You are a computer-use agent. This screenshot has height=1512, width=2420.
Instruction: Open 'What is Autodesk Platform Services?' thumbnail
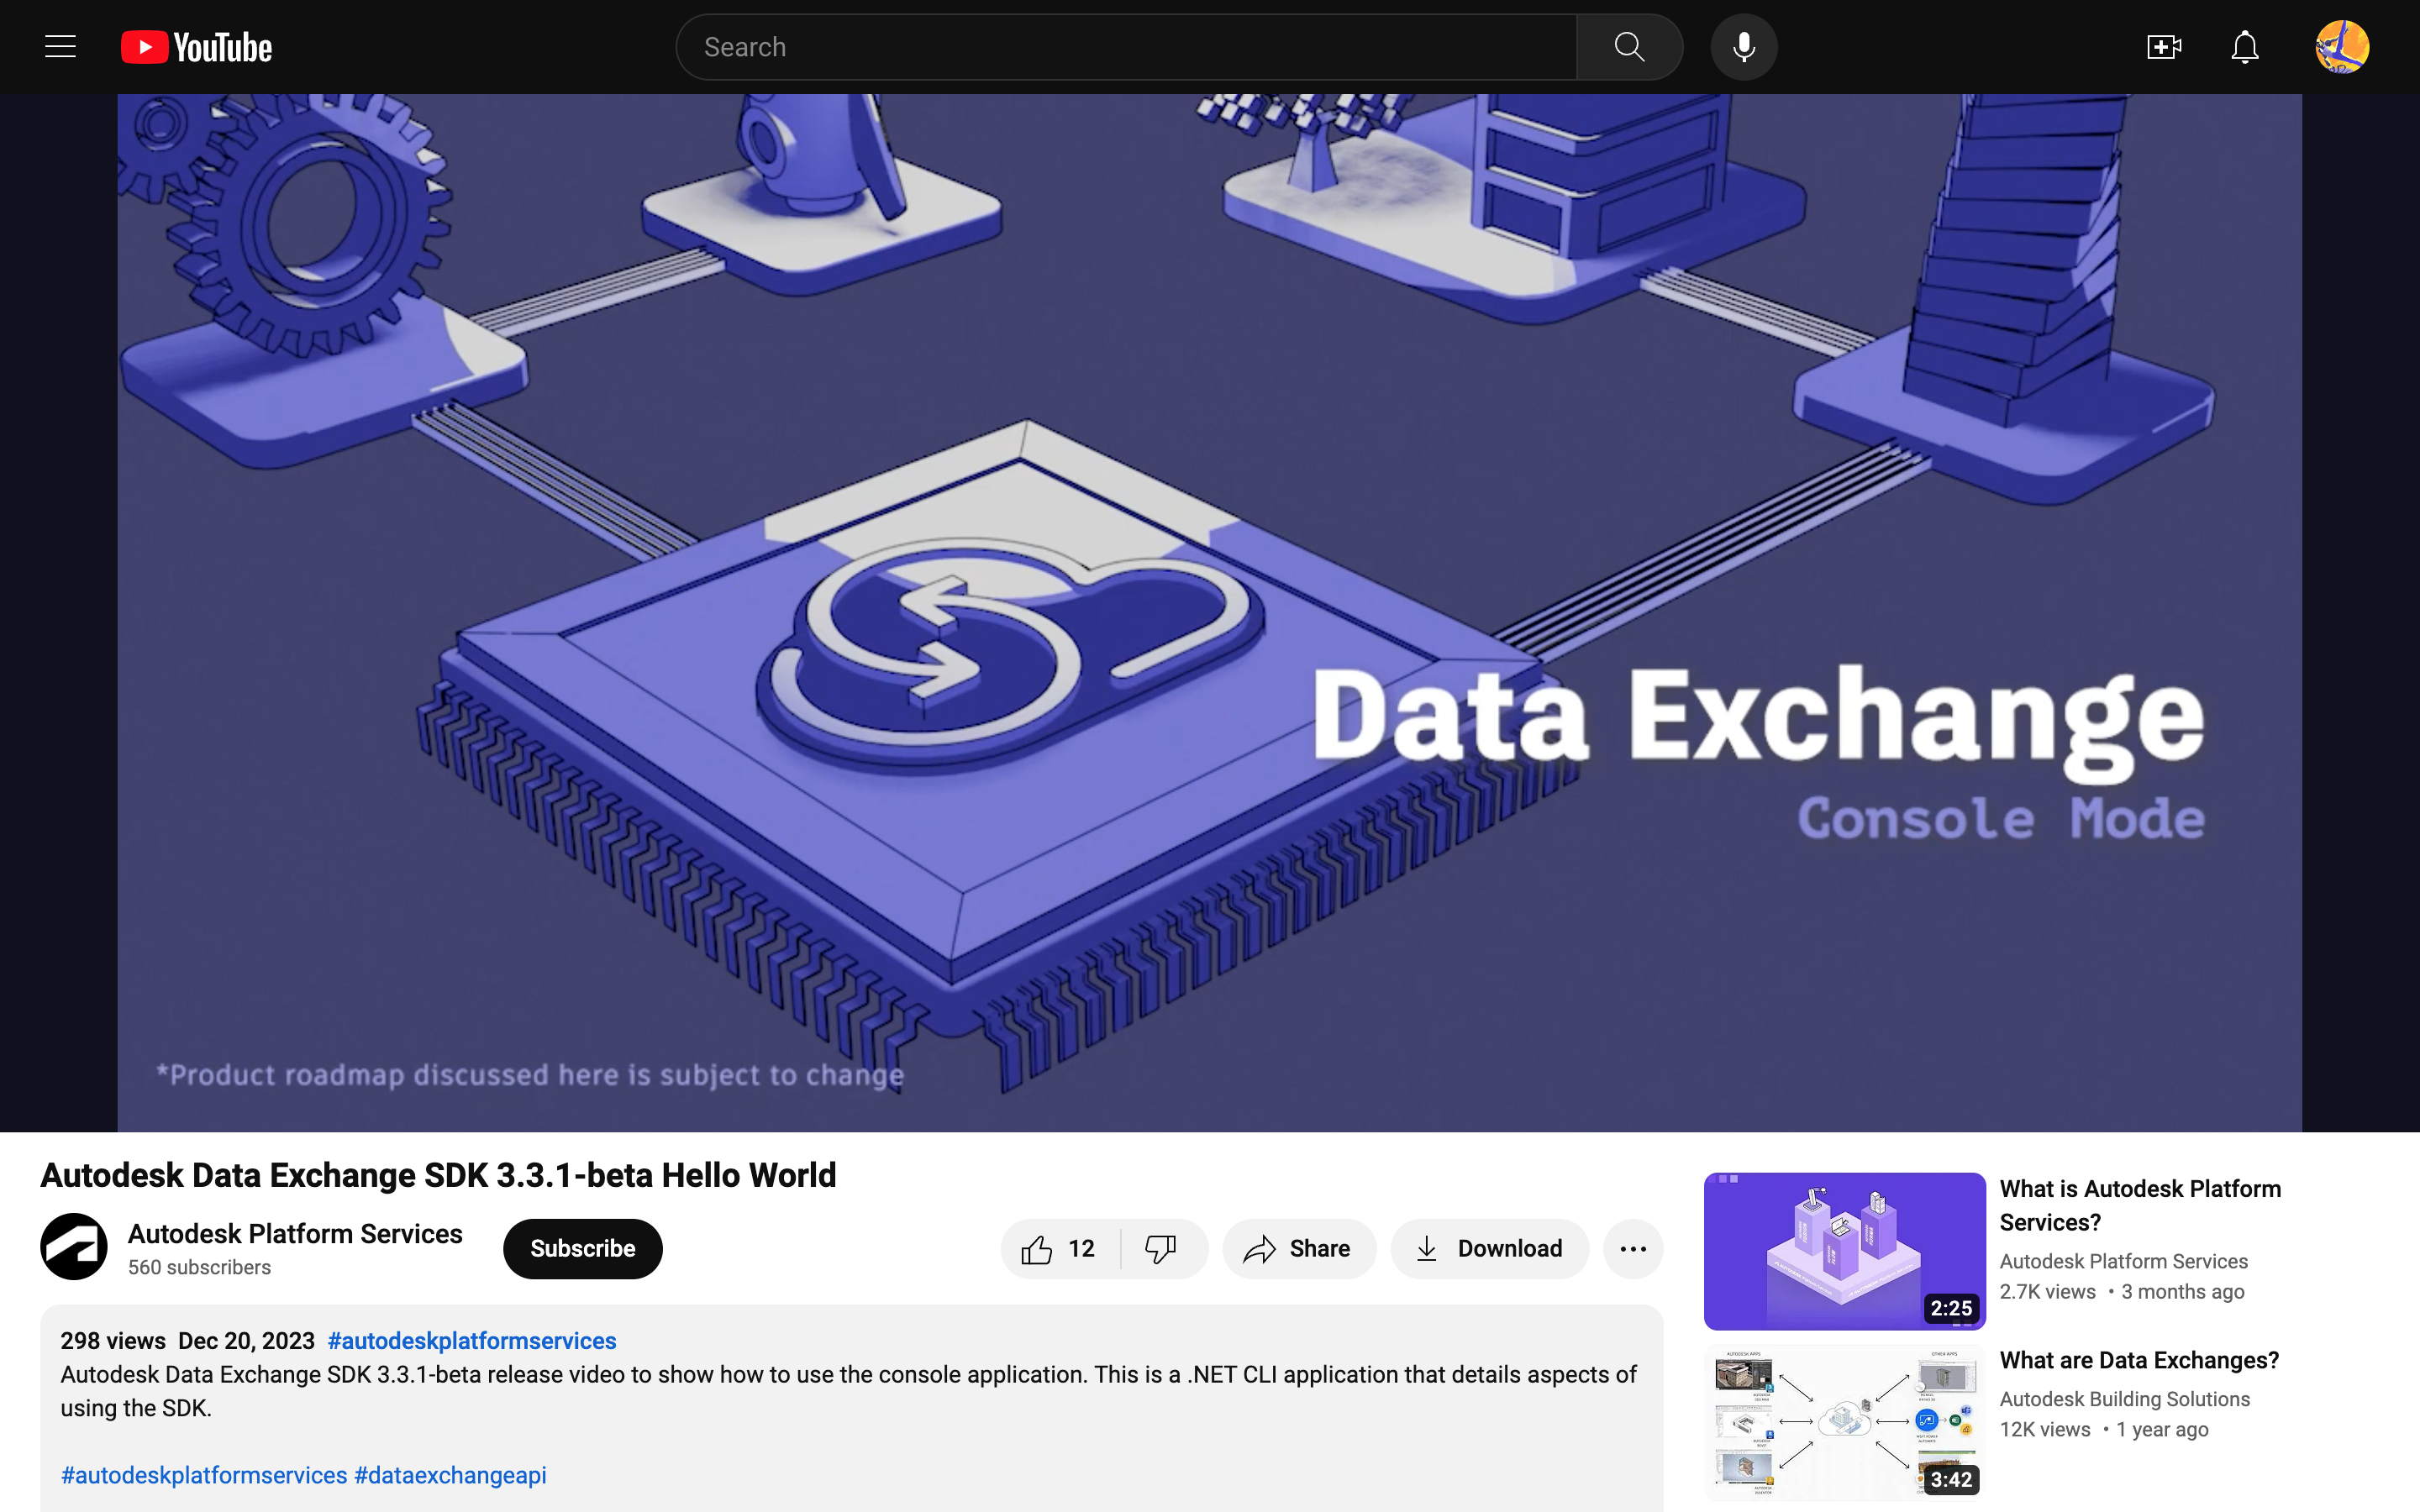click(1844, 1251)
